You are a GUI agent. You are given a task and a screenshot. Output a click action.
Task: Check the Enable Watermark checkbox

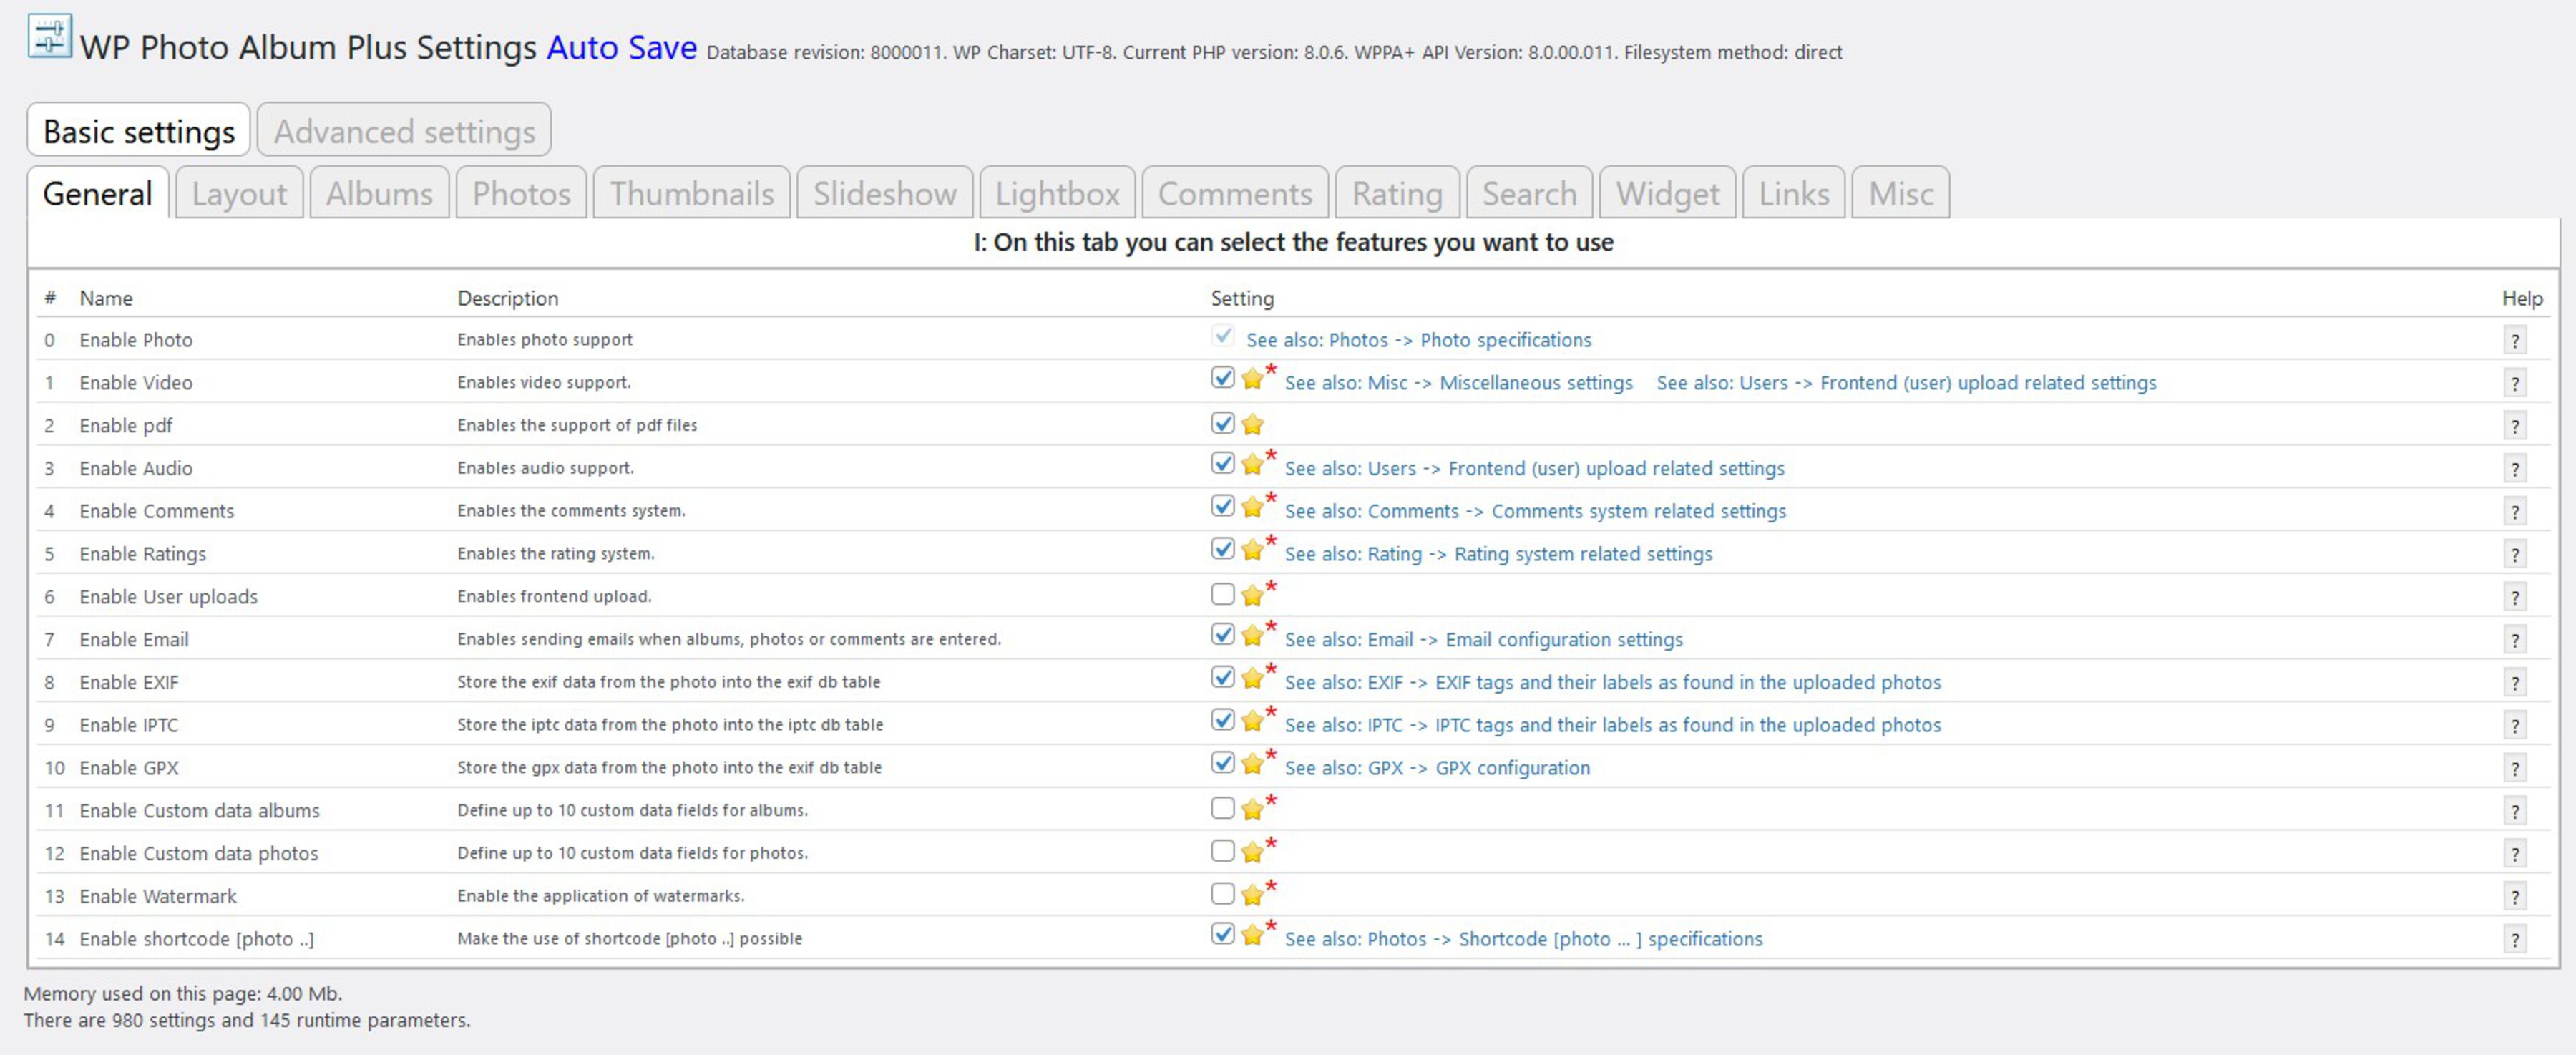(1222, 893)
